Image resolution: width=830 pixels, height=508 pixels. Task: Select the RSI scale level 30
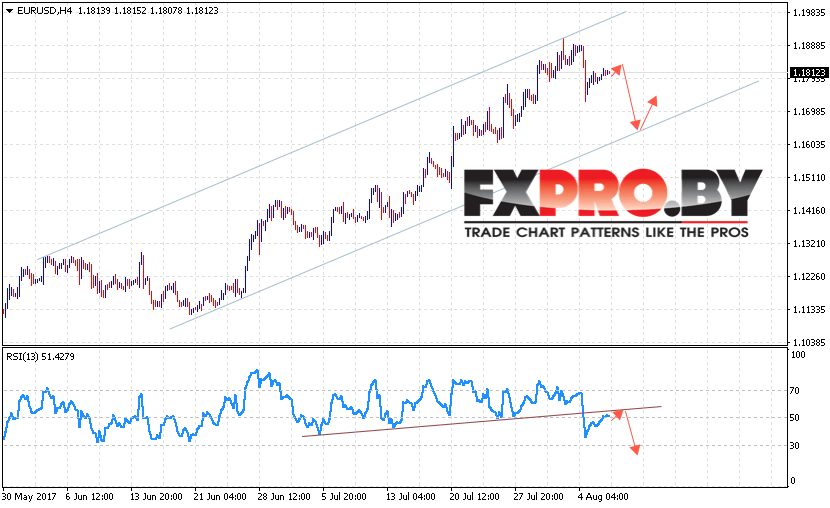point(795,446)
